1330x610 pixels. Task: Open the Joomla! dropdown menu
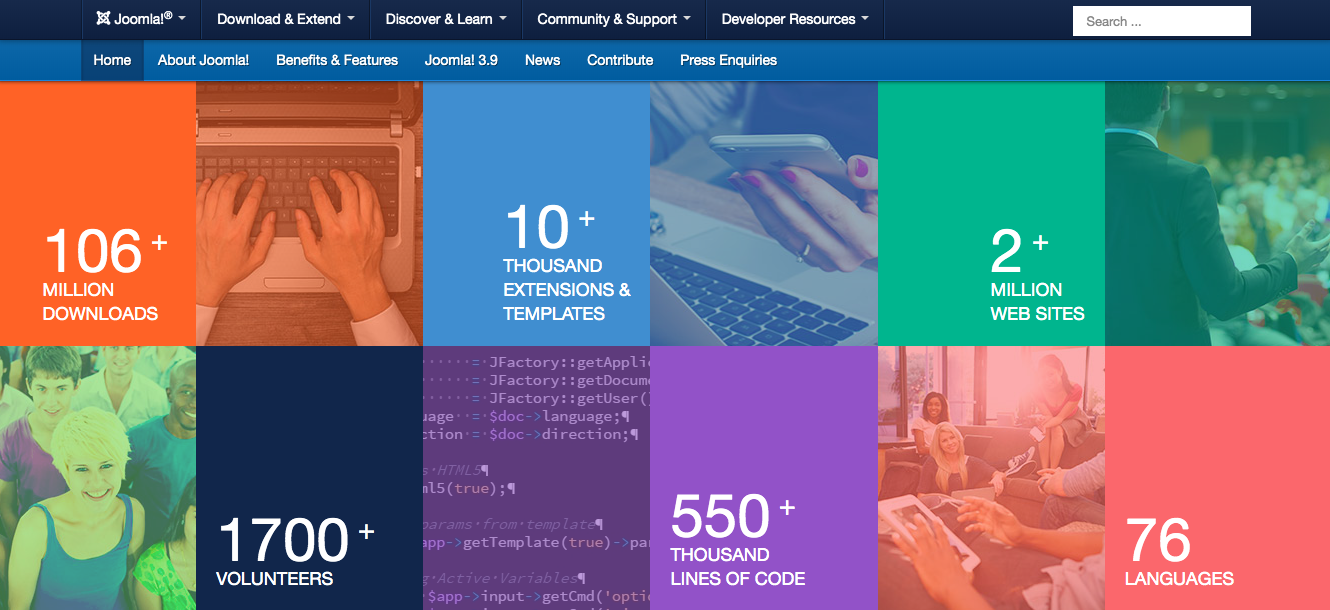(141, 19)
